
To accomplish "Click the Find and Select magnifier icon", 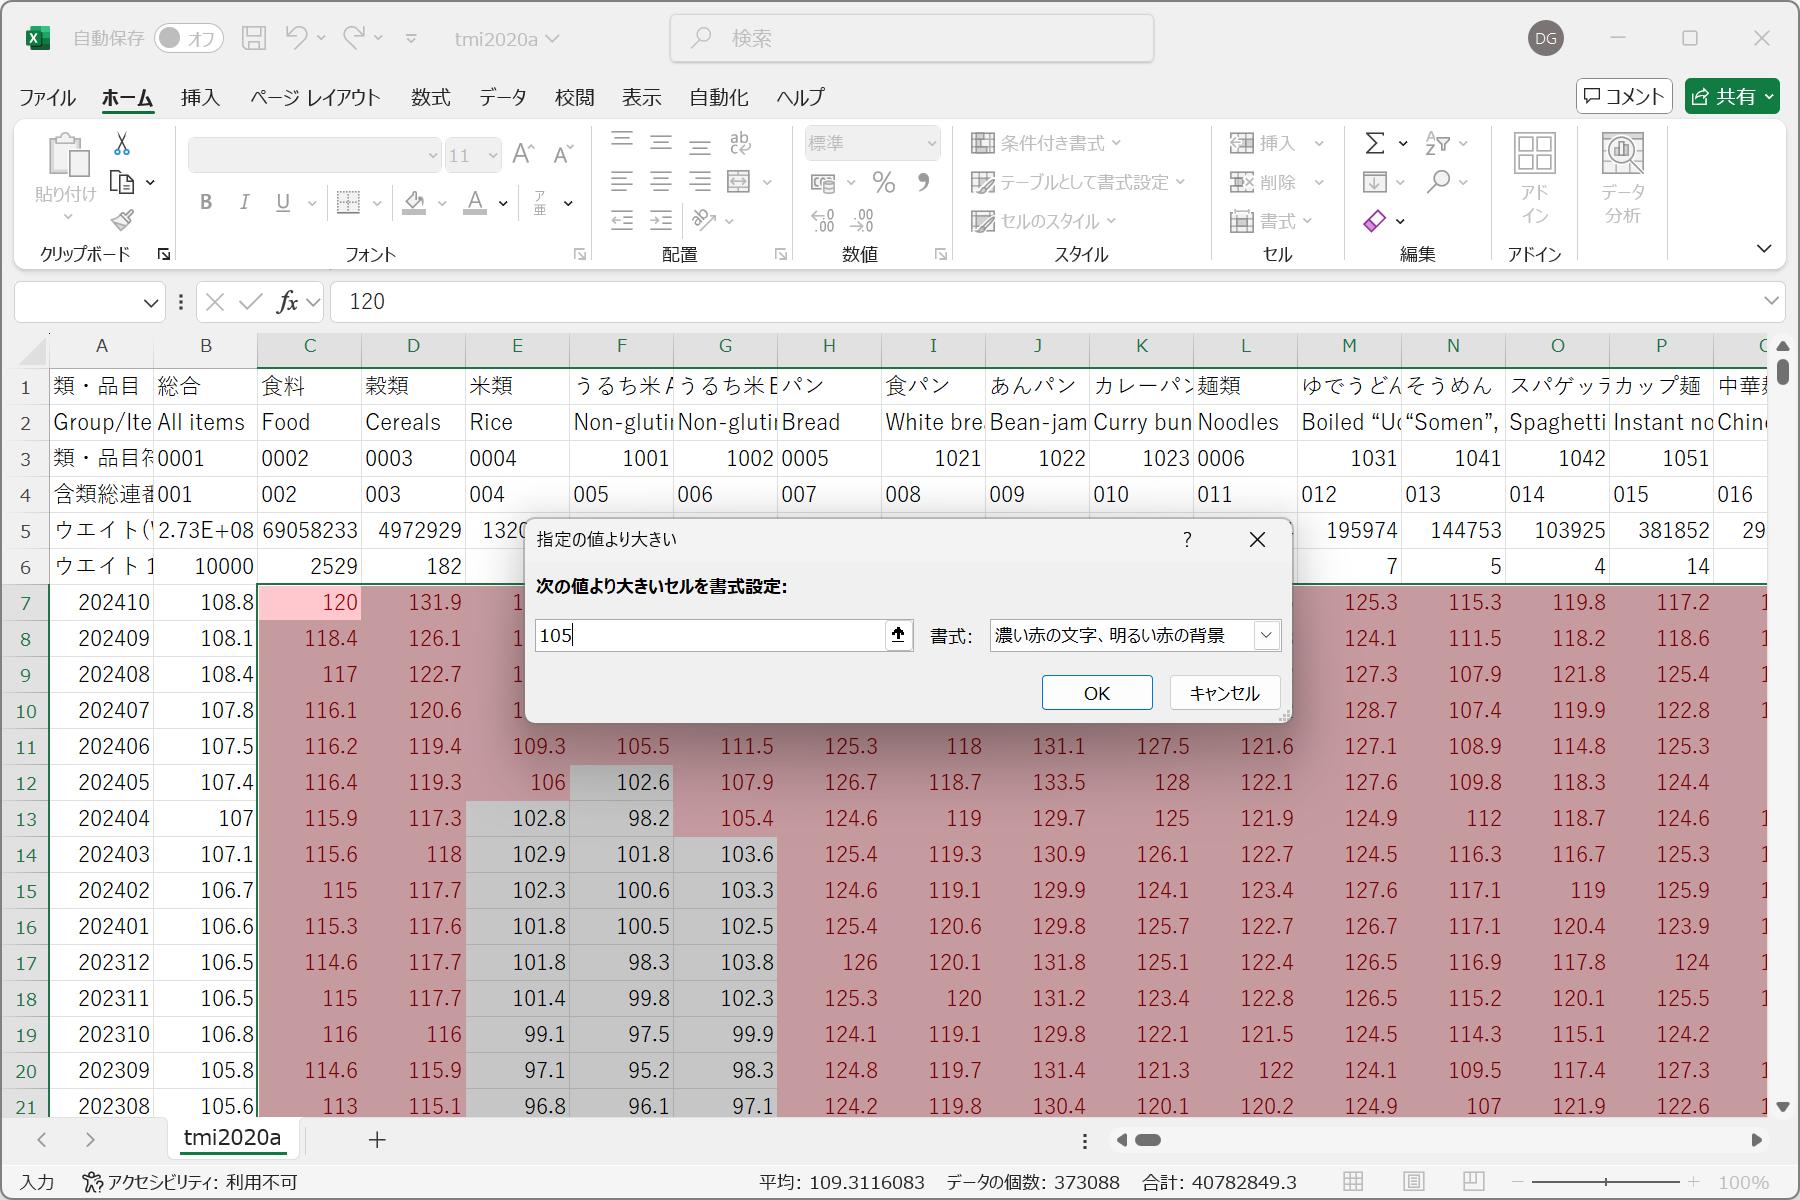I will (1439, 182).
